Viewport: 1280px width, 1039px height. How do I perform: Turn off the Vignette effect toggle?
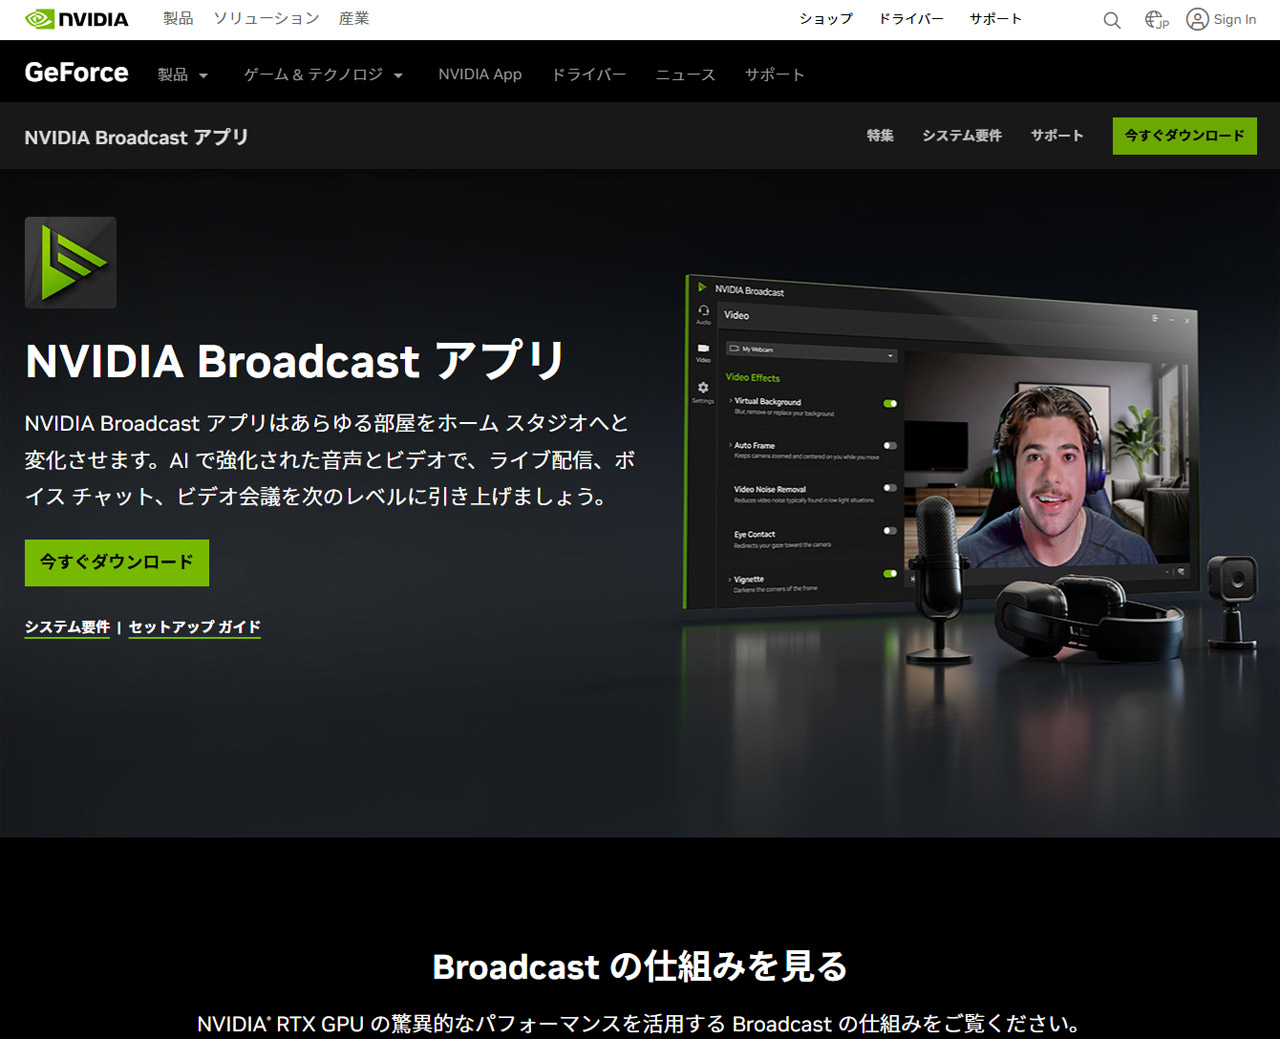click(x=890, y=574)
